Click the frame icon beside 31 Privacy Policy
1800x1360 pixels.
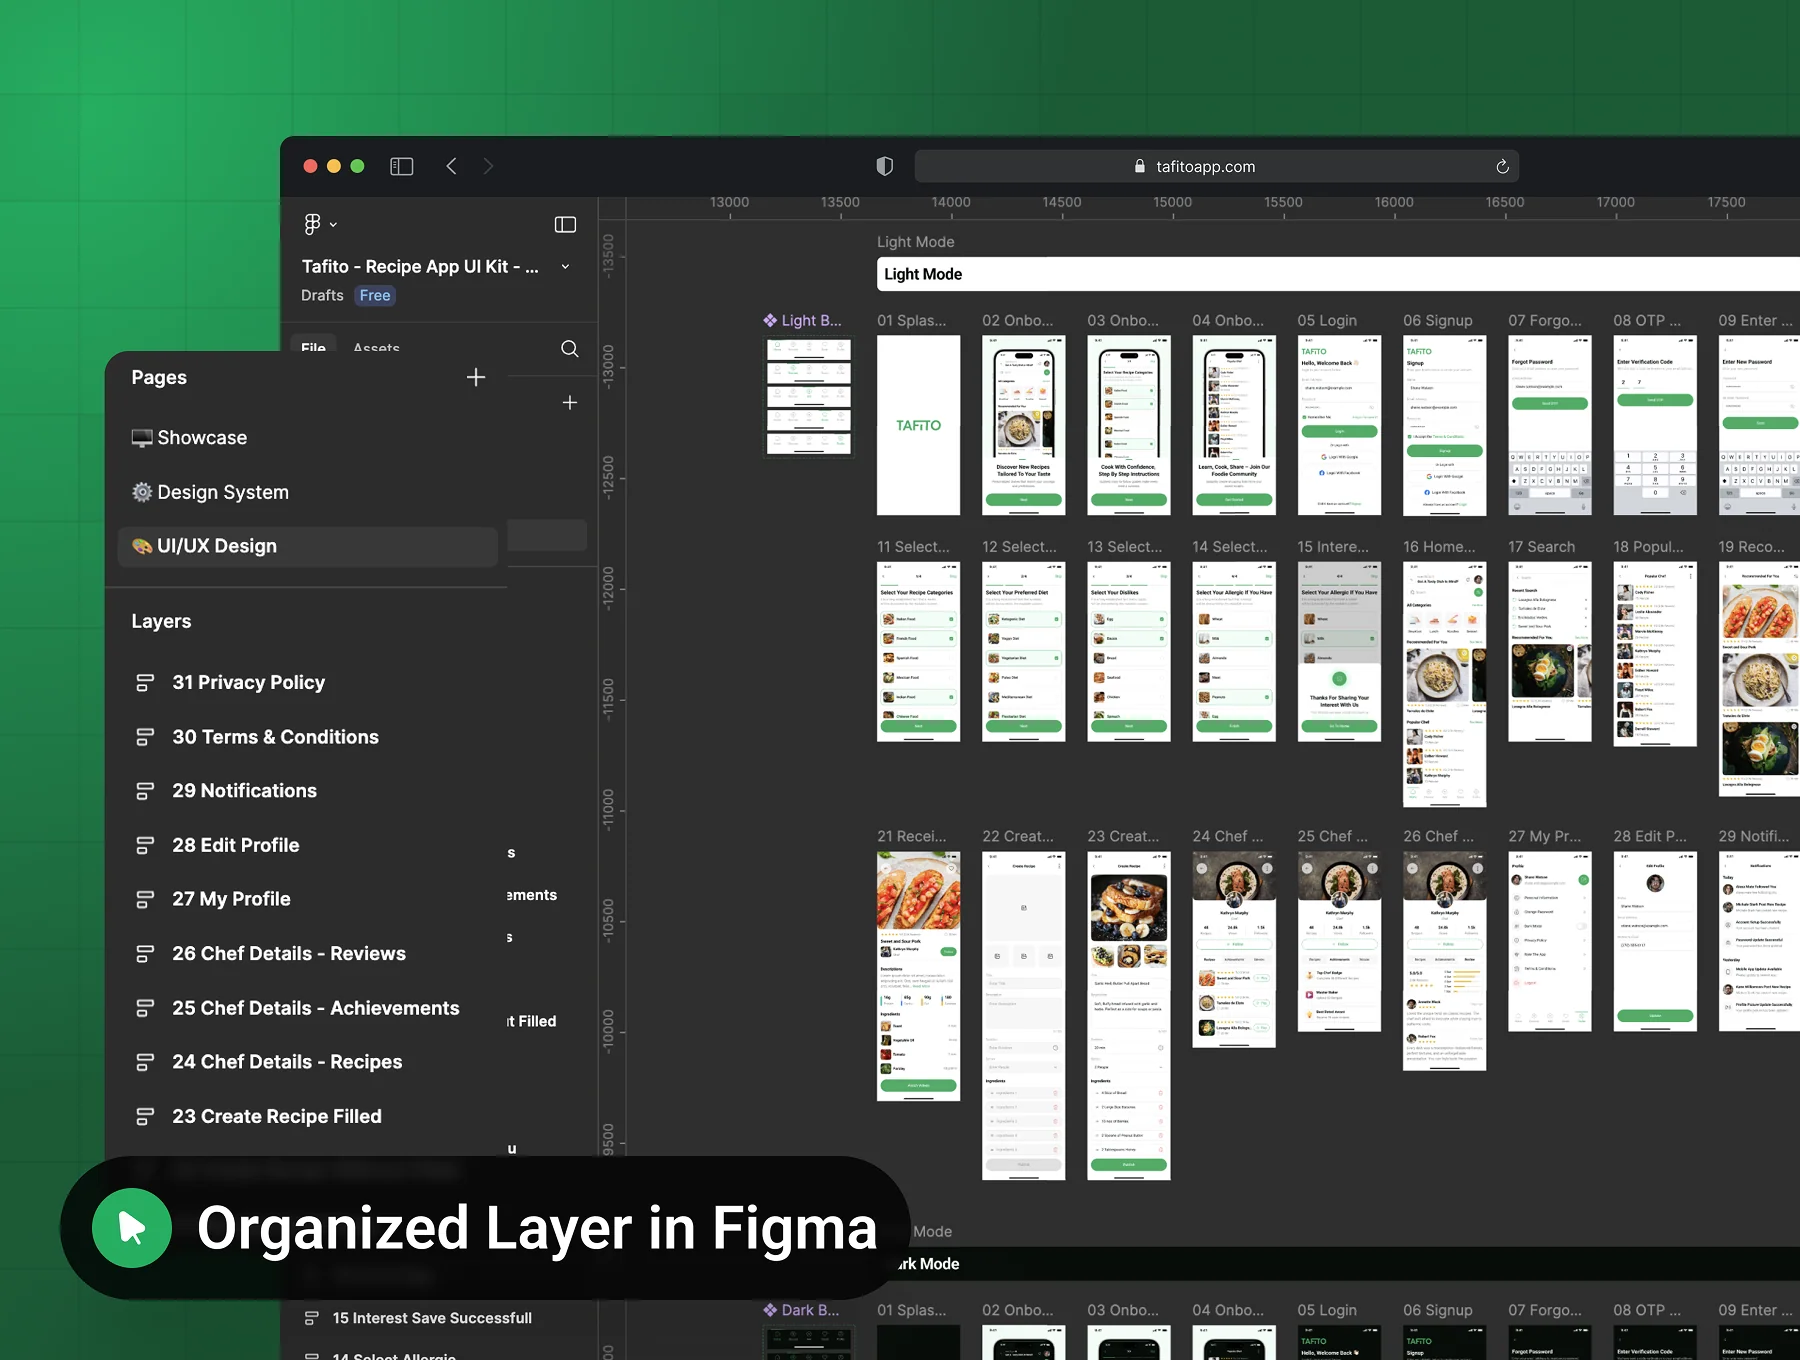point(145,683)
